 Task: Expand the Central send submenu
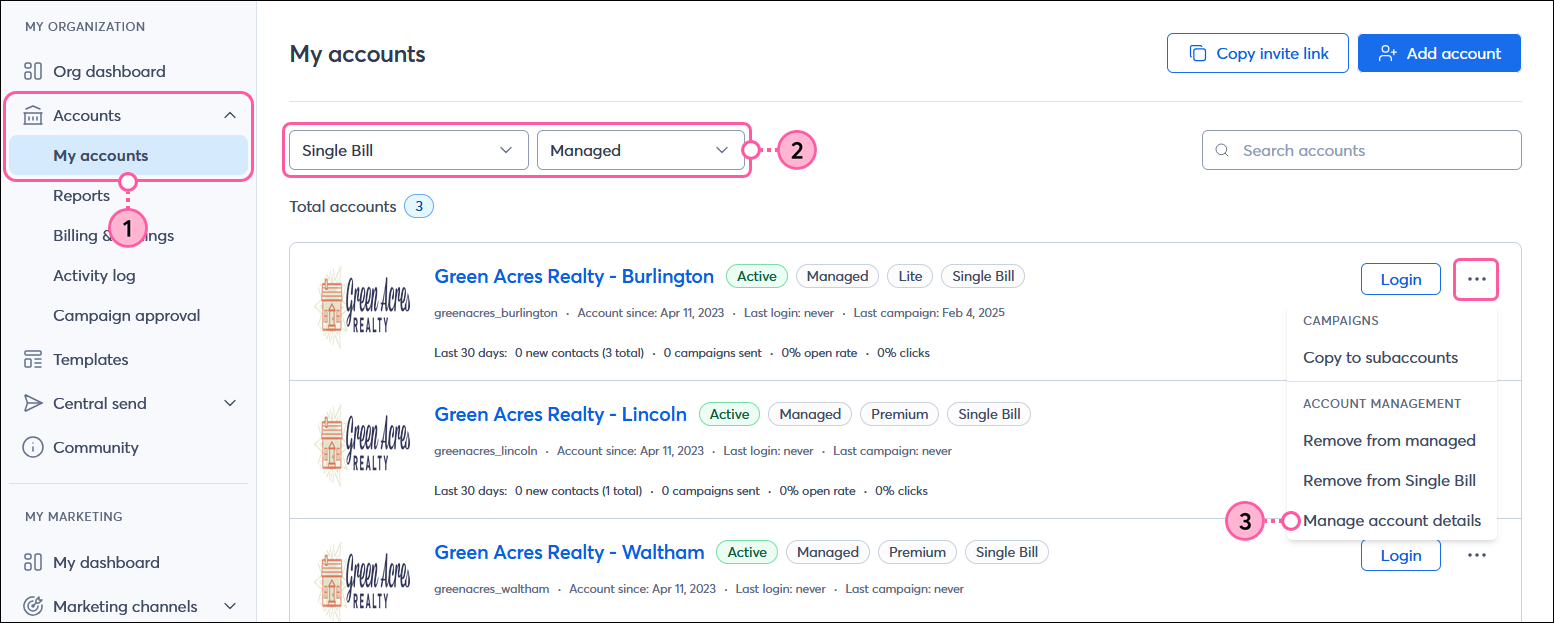click(x=229, y=403)
